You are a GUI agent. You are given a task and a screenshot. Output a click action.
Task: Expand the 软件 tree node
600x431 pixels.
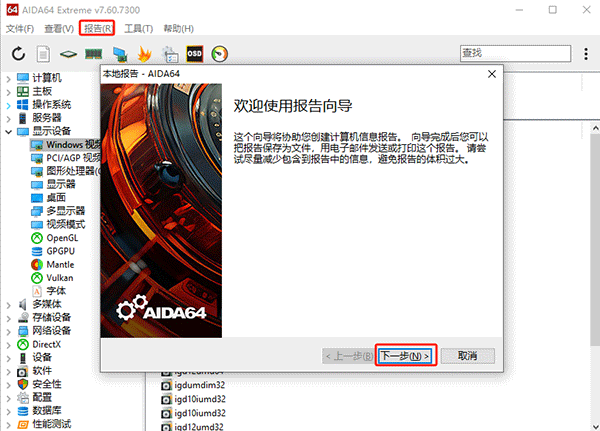click(8, 372)
